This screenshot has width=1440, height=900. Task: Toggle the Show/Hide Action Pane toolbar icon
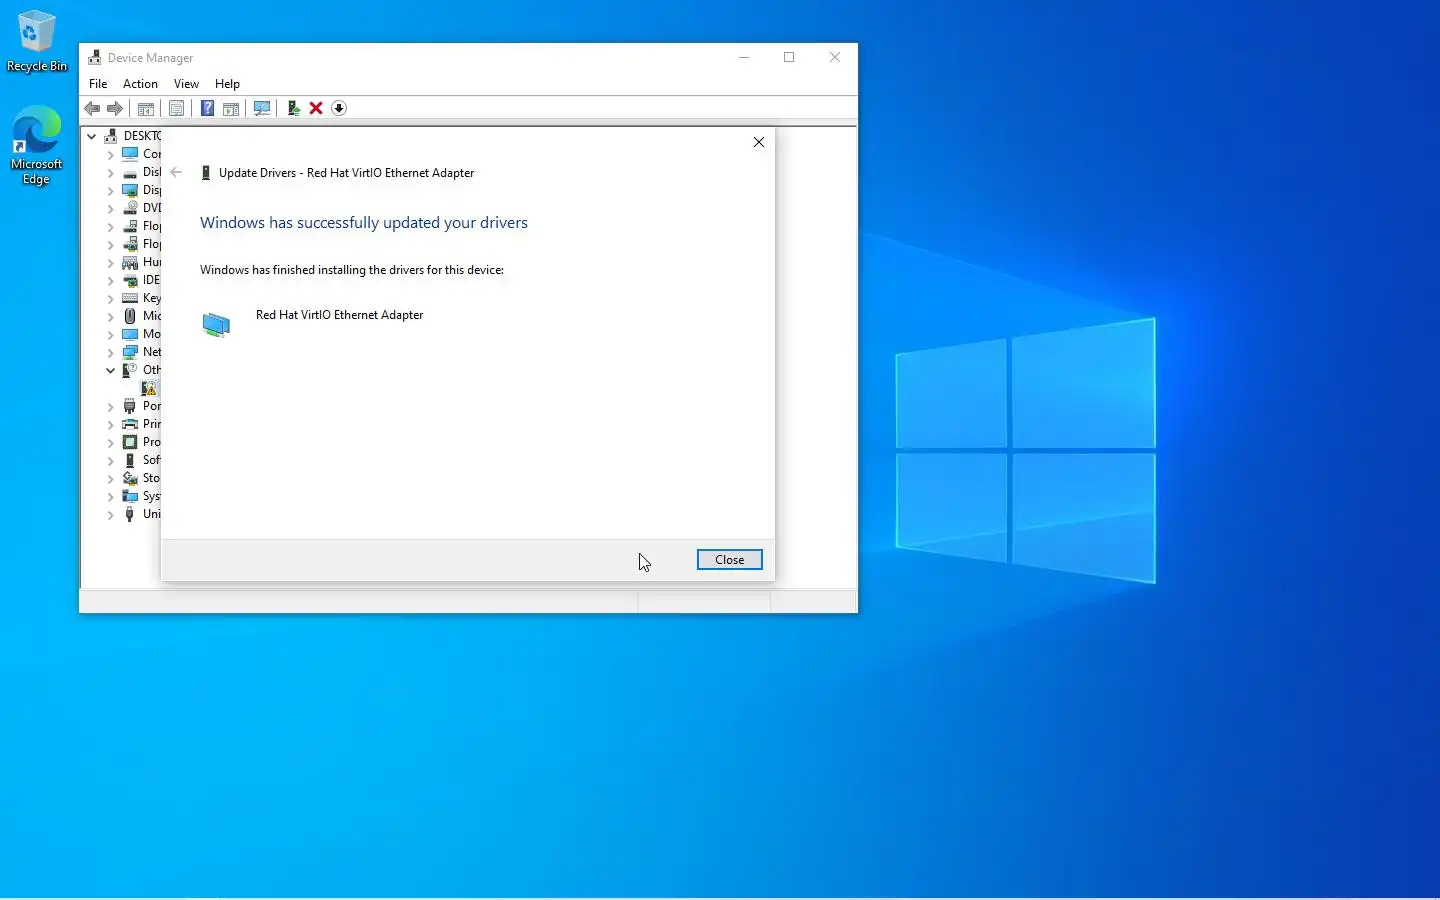click(231, 108)
